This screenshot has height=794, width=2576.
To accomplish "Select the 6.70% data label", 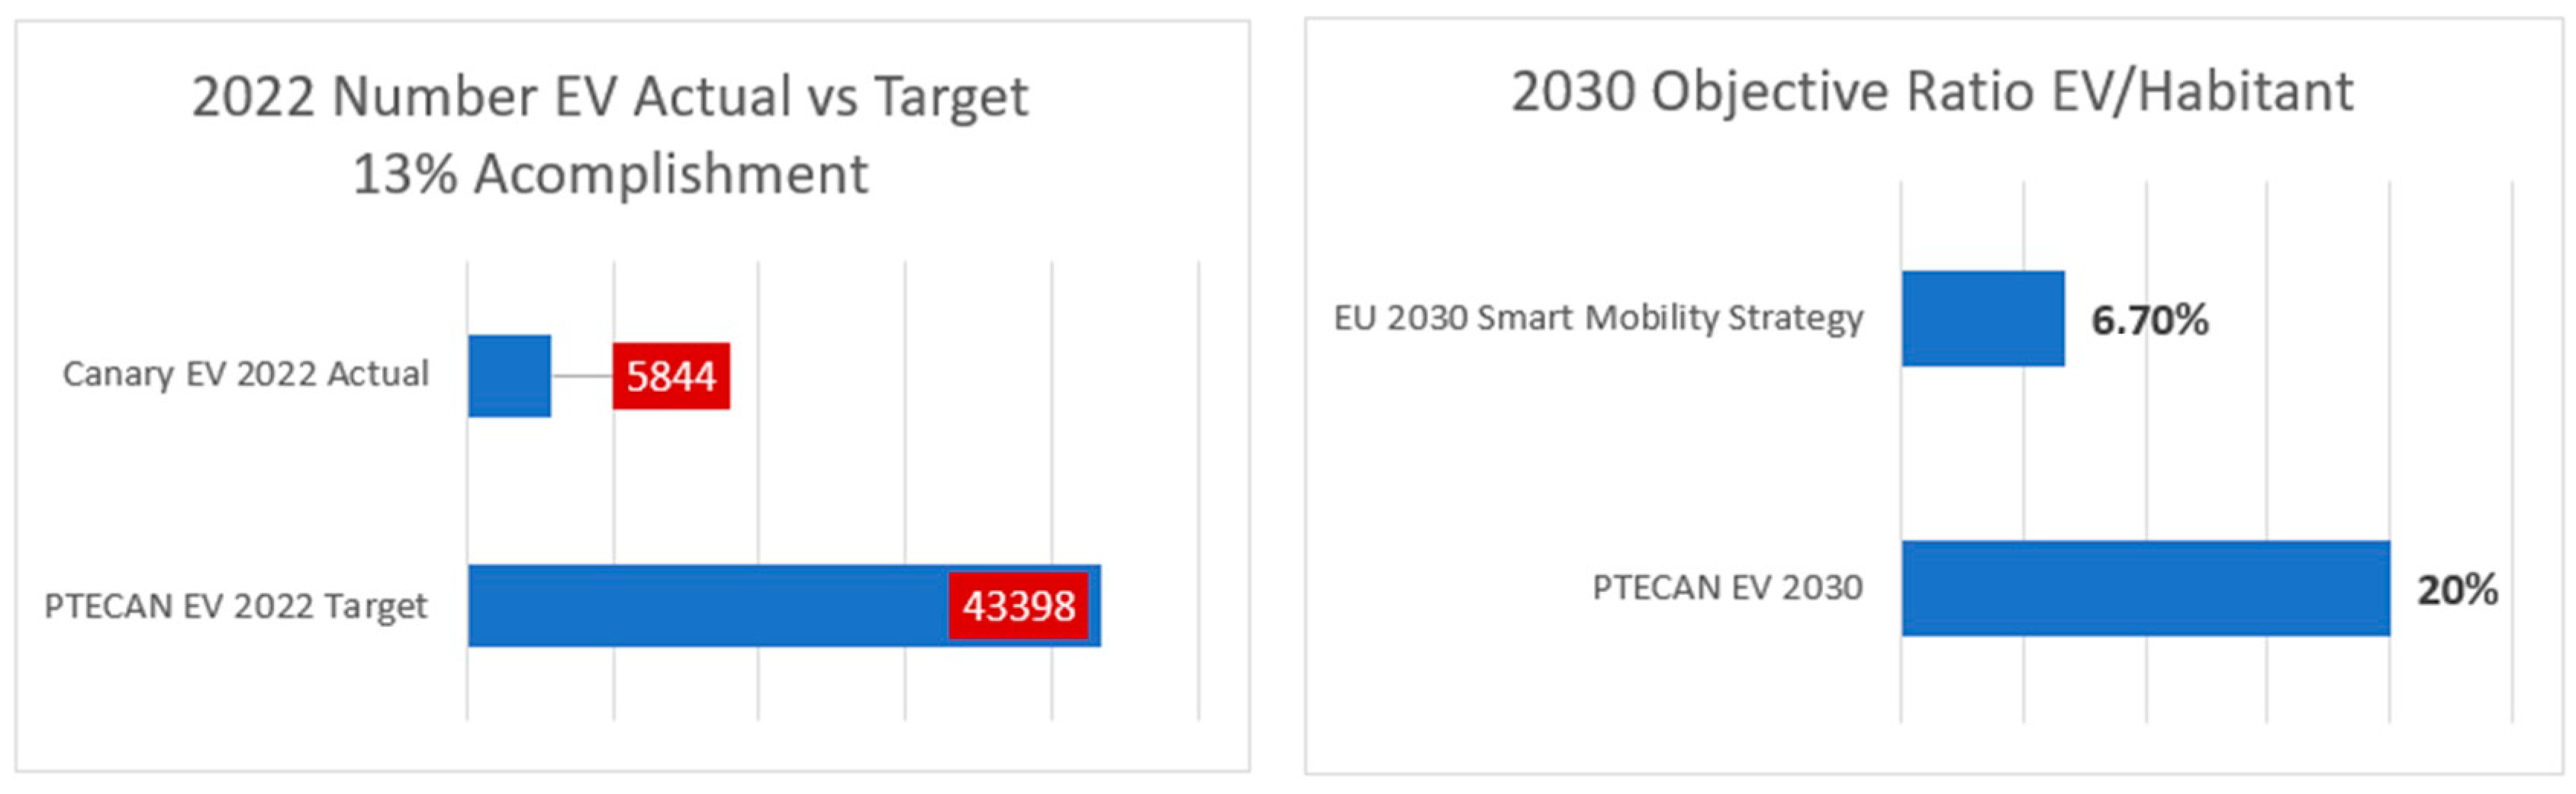I will pyautogui.click(x=2150, y=320).
